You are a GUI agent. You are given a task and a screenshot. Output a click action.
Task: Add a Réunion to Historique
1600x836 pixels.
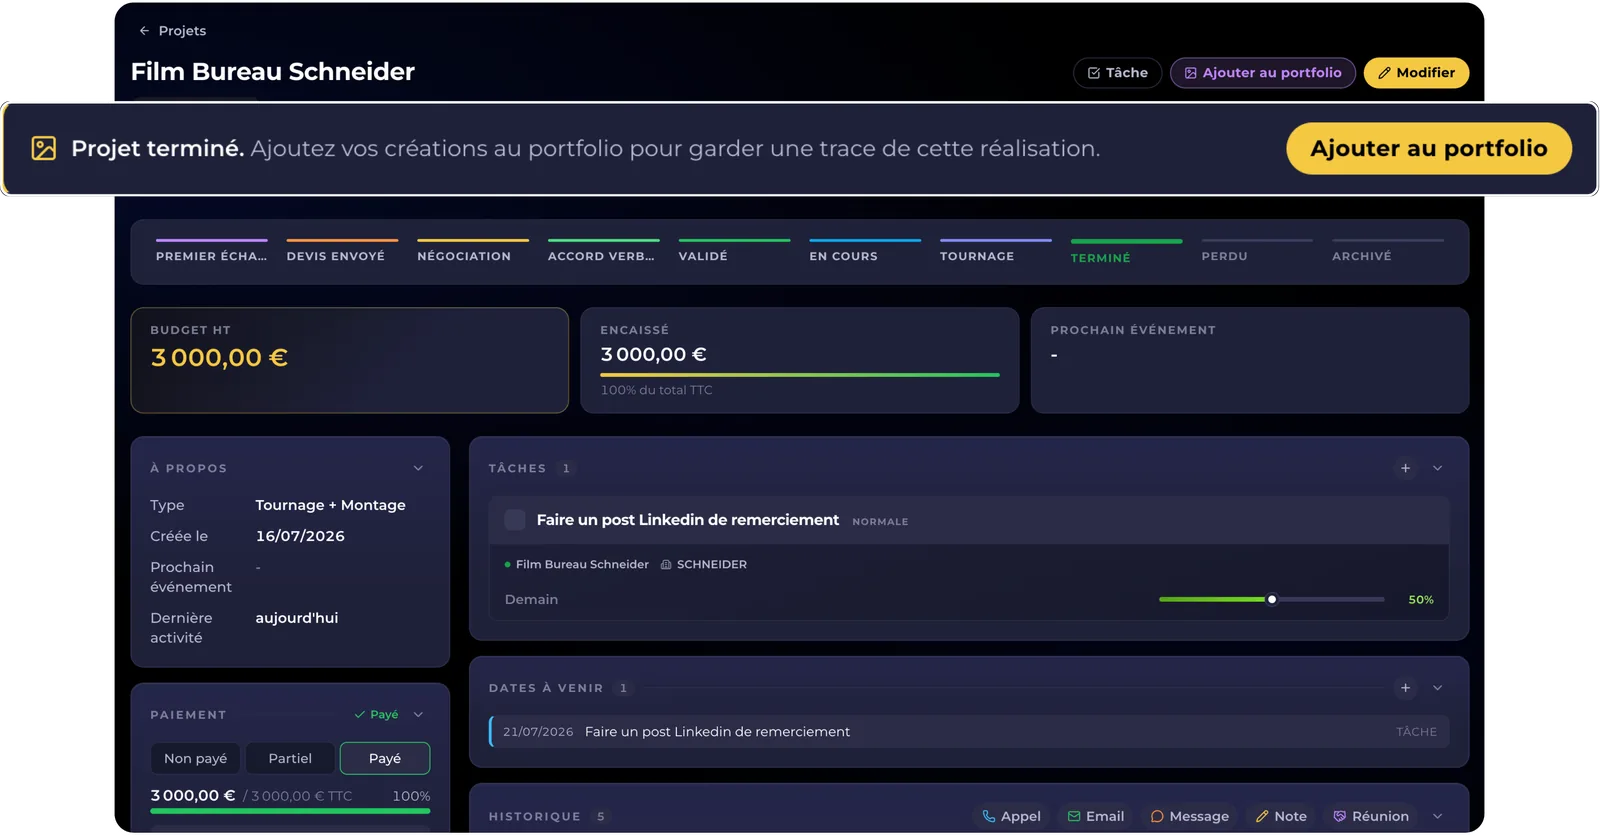[1370, 817]
